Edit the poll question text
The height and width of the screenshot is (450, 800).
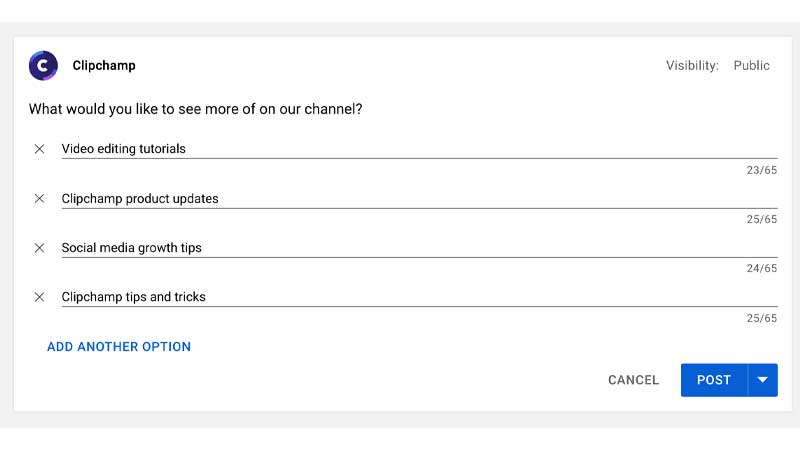195,109
